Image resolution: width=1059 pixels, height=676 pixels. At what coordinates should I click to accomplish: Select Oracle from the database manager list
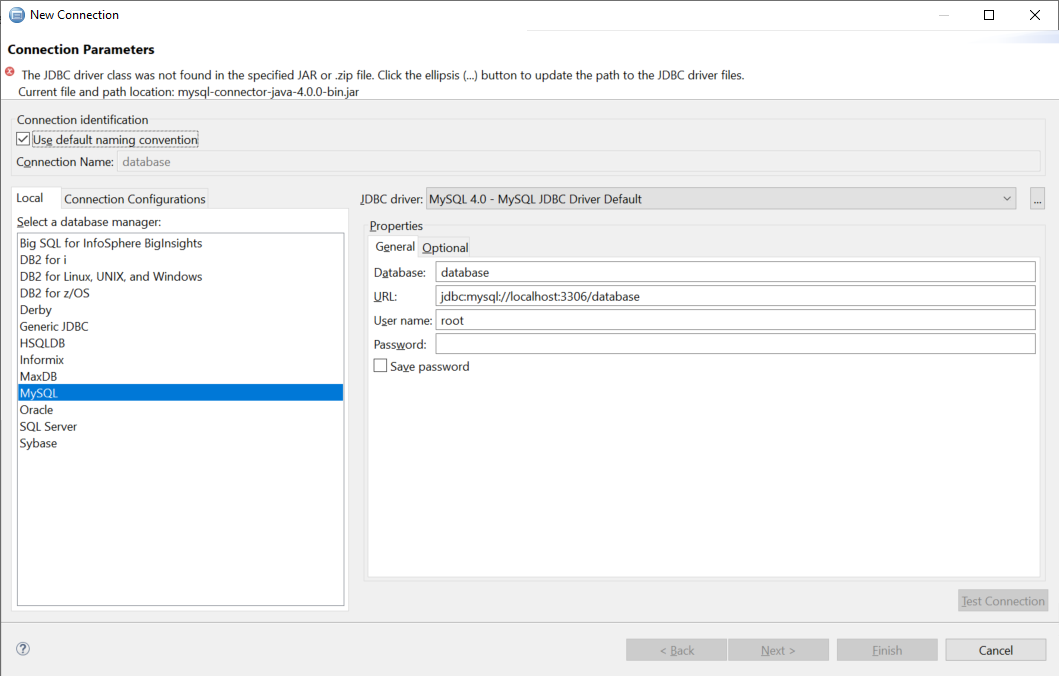pos(36,409)
